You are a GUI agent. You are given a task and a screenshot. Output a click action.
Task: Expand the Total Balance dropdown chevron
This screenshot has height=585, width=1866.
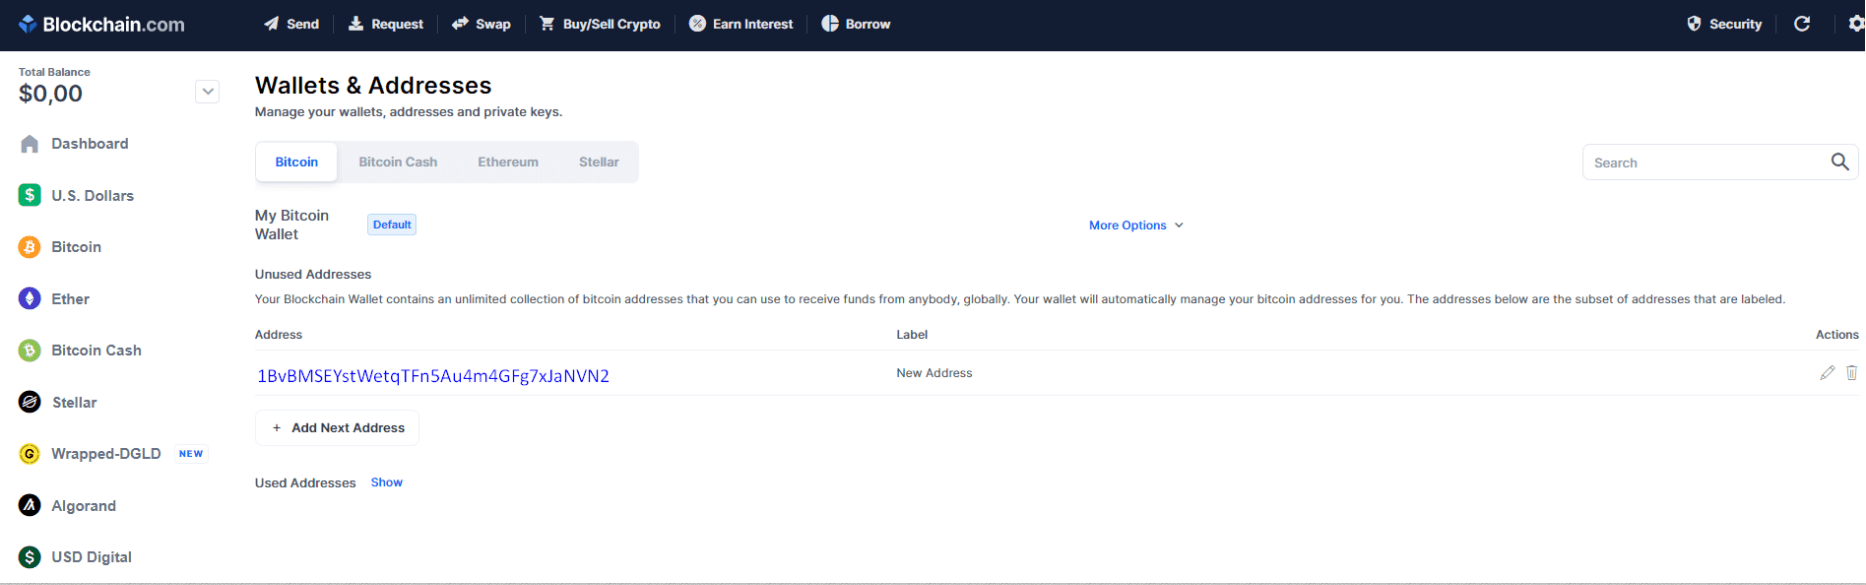207,92
